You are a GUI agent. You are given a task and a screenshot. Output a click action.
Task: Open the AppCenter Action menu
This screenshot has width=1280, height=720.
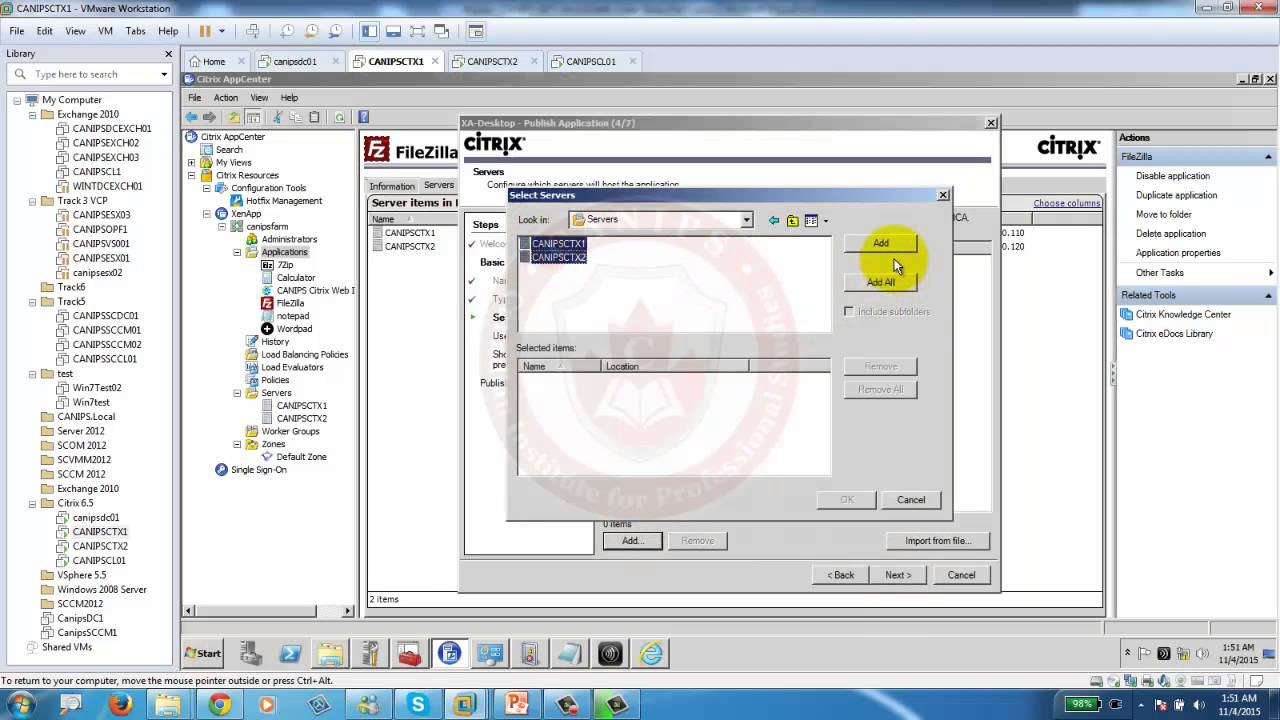tap(226, 98)
